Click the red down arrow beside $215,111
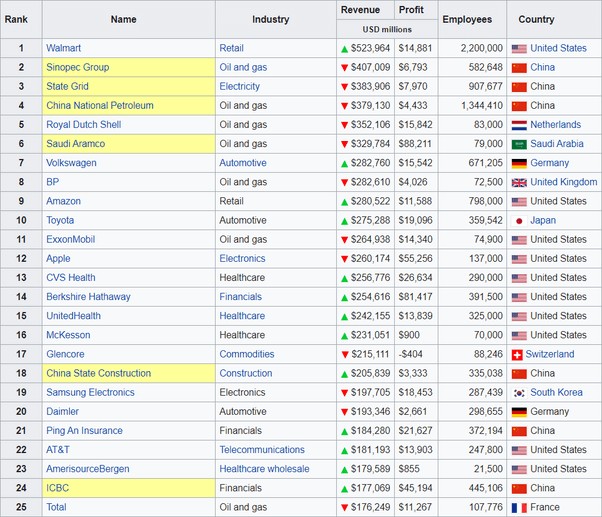 point(344,355)
